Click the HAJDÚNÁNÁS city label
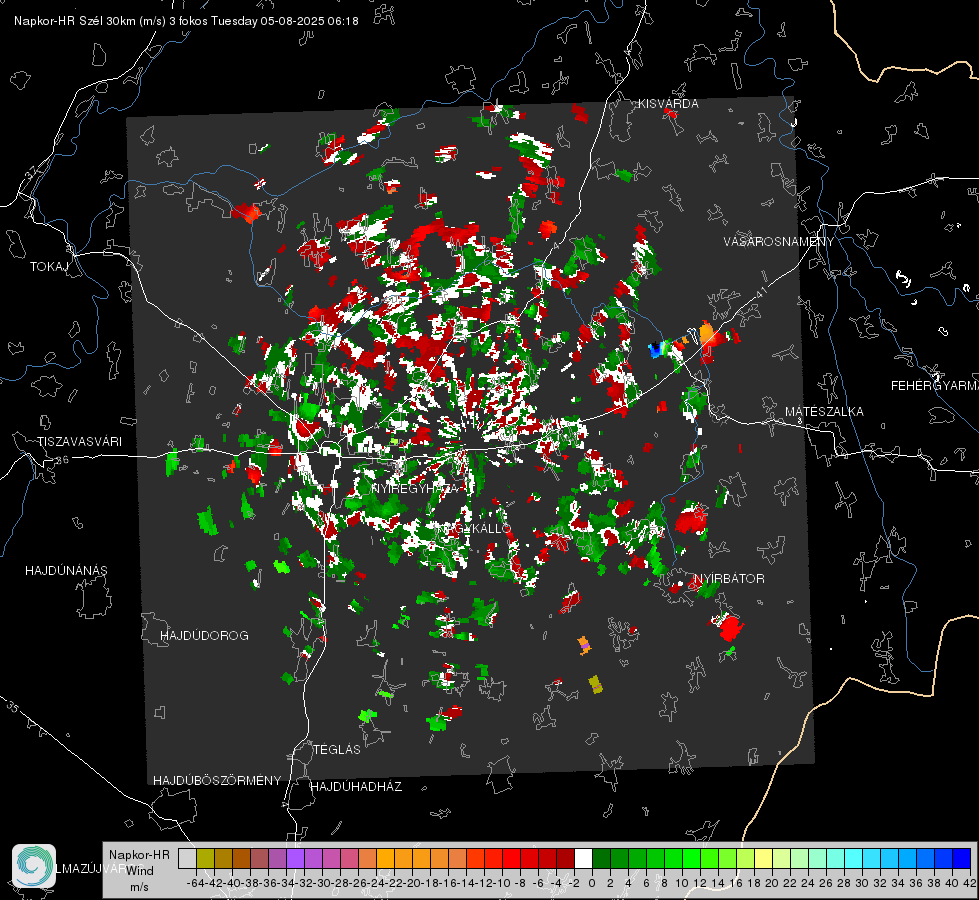This screenshot has height=900, width=979. coord(66,571)
